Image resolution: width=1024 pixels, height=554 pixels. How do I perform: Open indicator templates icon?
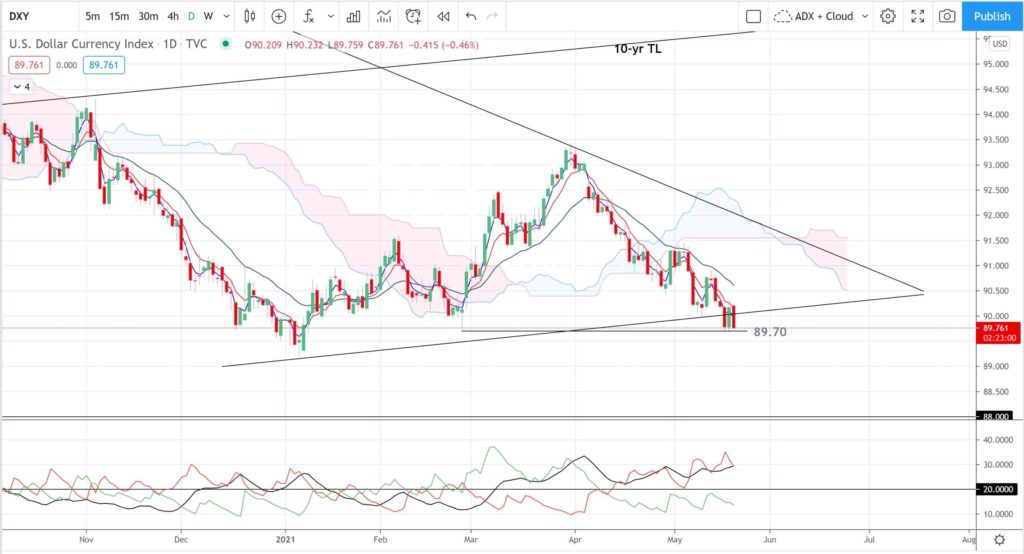[x=384, y=16]
